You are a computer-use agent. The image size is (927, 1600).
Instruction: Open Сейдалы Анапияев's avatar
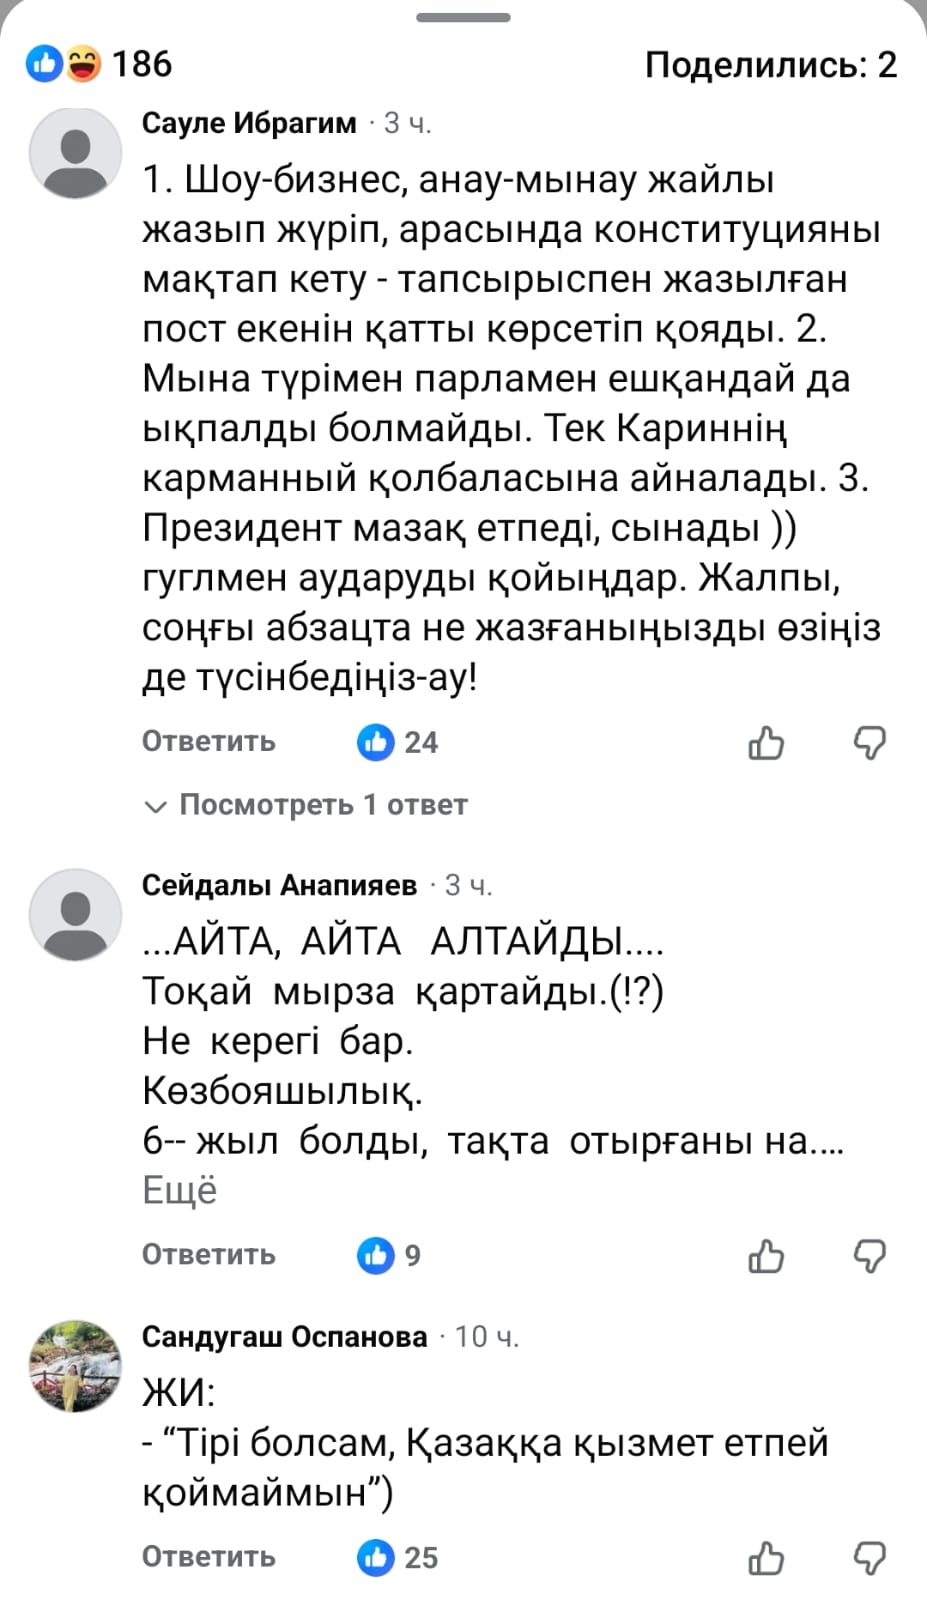point(75,914)
